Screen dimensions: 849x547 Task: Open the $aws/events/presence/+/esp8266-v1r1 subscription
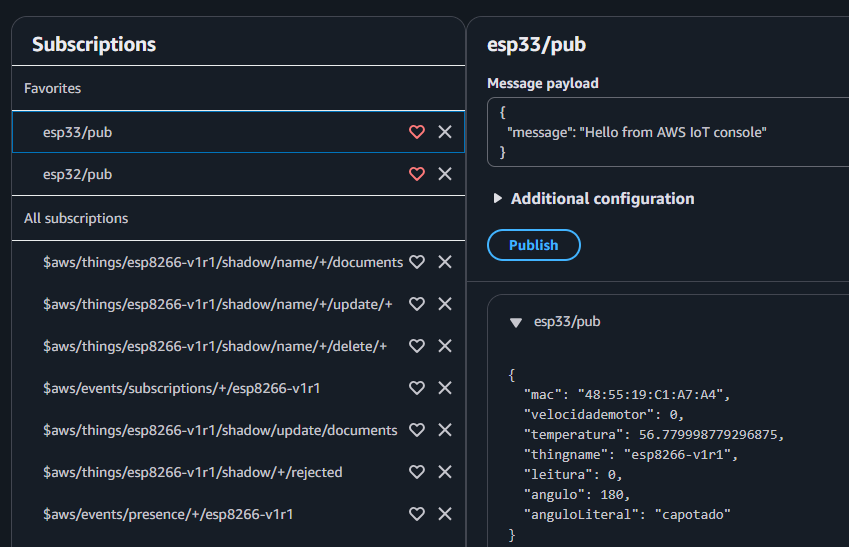pyautogui.click(x=168, y=514)
